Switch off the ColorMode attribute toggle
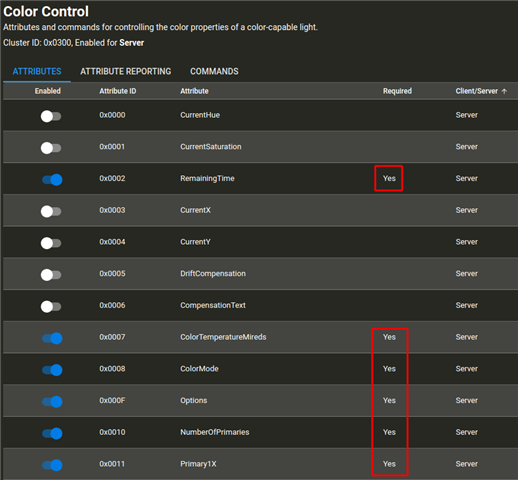The width and height of the screenshot is (518, 480). tap(52, 370)
